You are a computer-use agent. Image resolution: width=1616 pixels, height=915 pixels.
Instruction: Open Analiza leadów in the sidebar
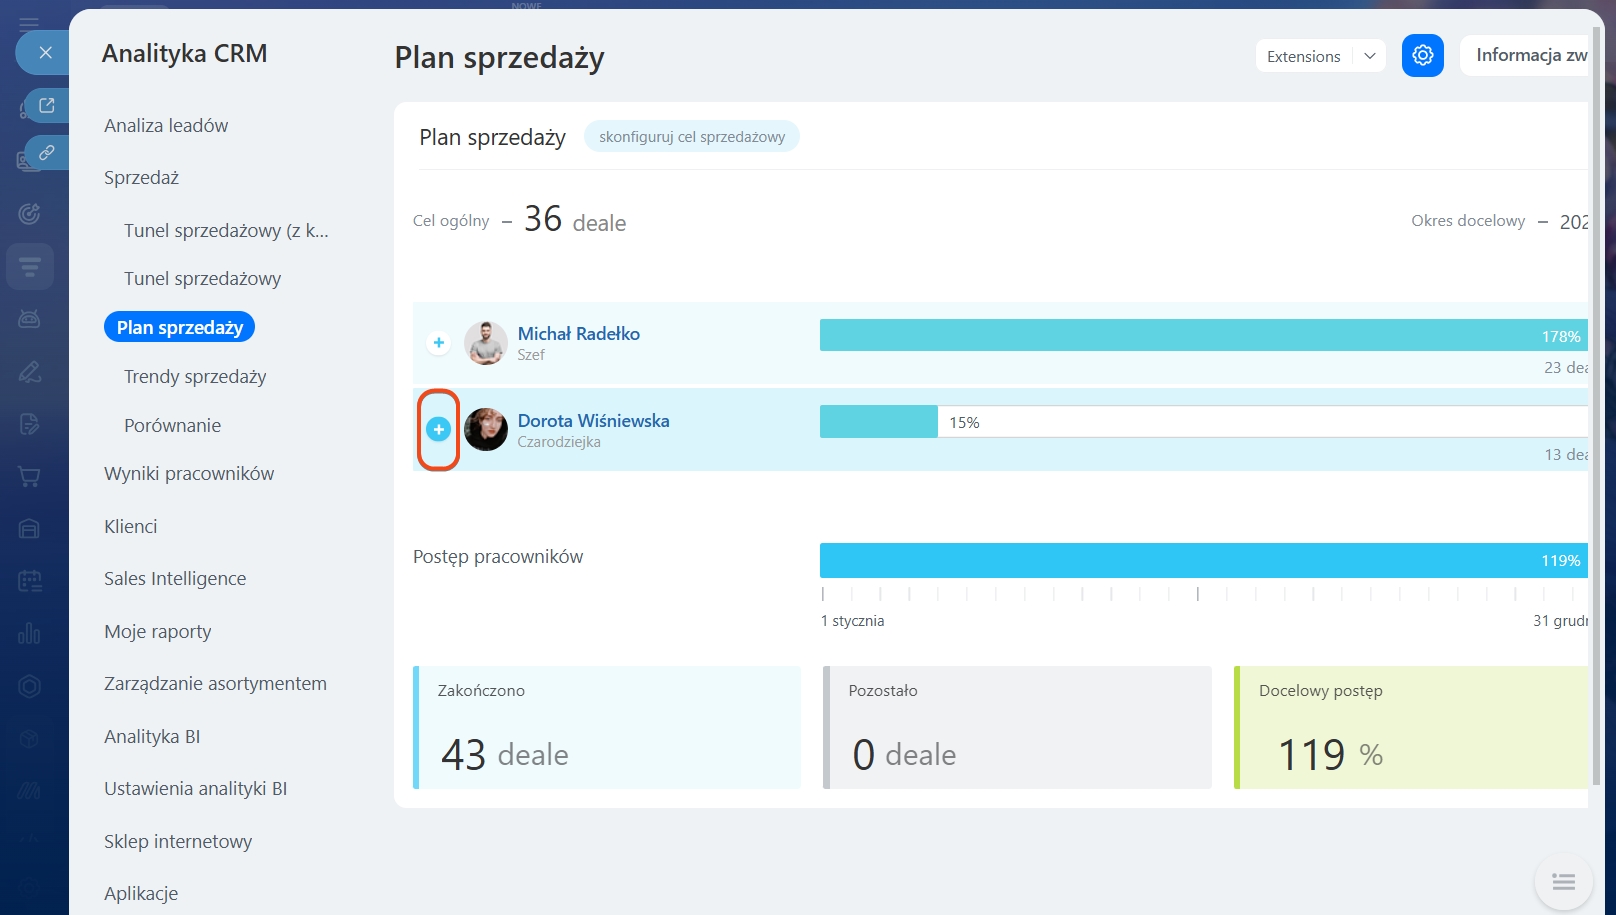pos(166,126)
